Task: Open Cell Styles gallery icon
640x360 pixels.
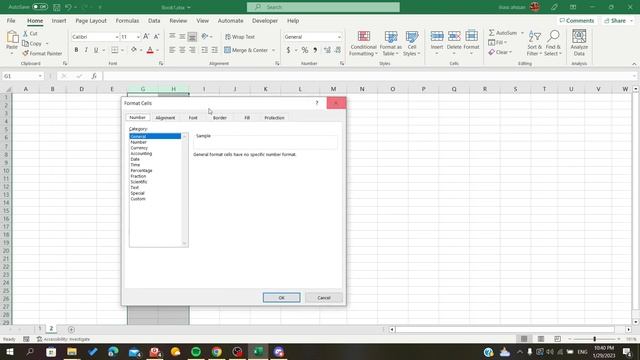Action: point(411,37)
